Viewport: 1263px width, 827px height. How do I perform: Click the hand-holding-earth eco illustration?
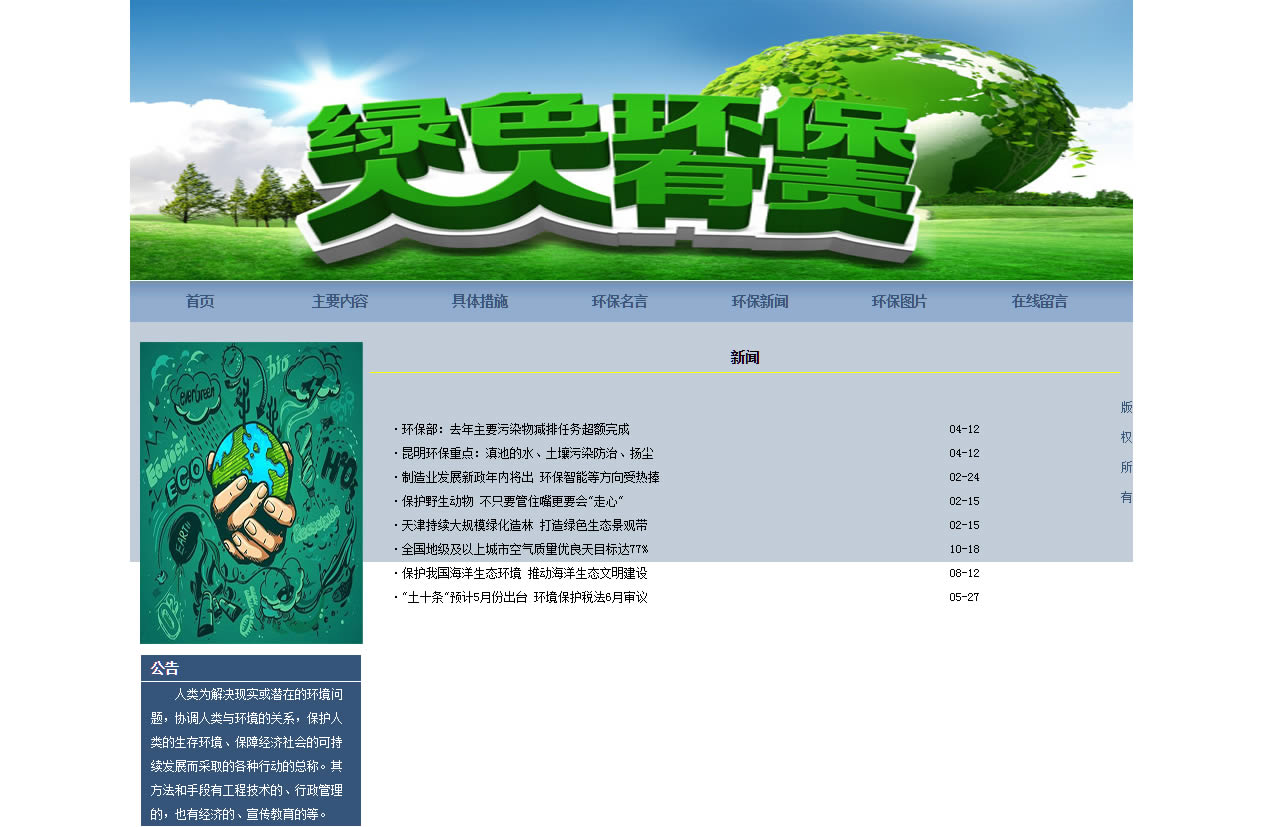click(x=251, y=492)
